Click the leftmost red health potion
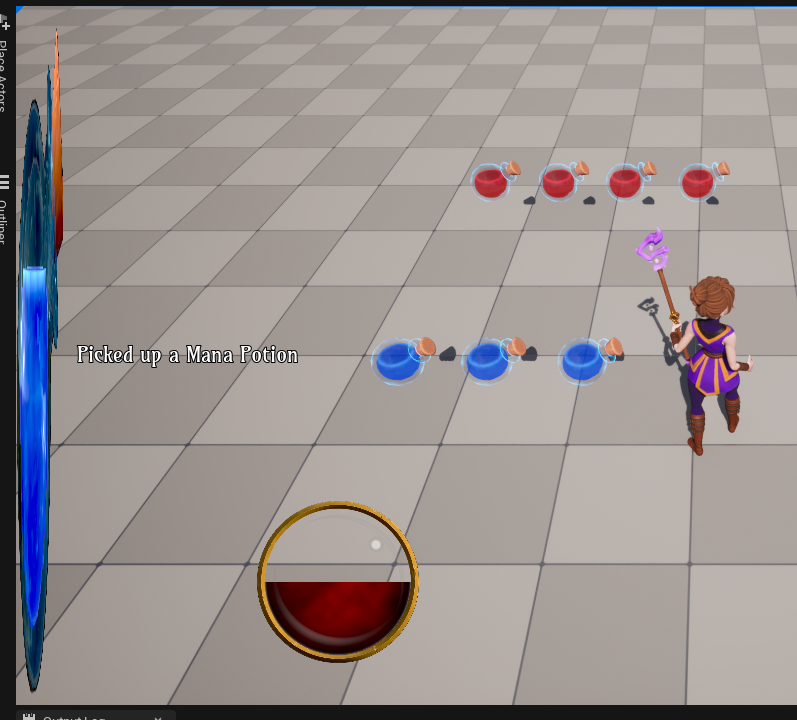This screenshot has height=720, width=797. [496, 180]
